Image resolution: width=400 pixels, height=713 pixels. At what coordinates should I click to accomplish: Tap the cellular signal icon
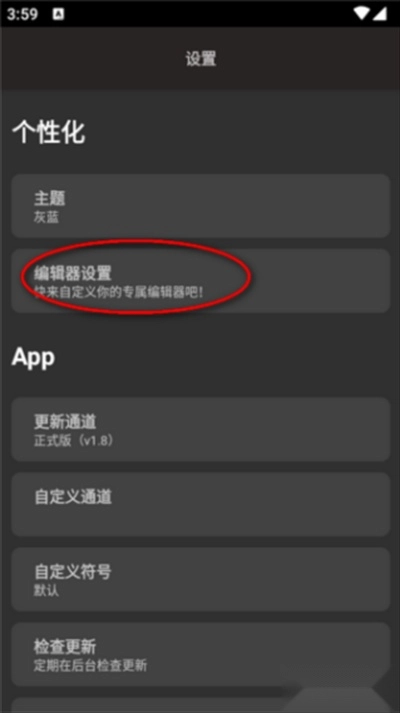tap(380, 14)
